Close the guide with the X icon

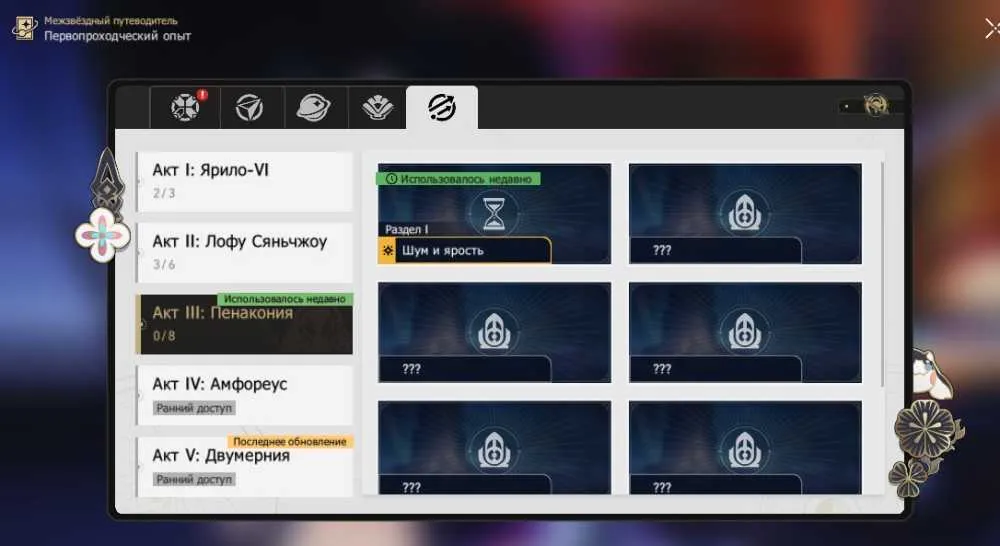tap(992, 29)
